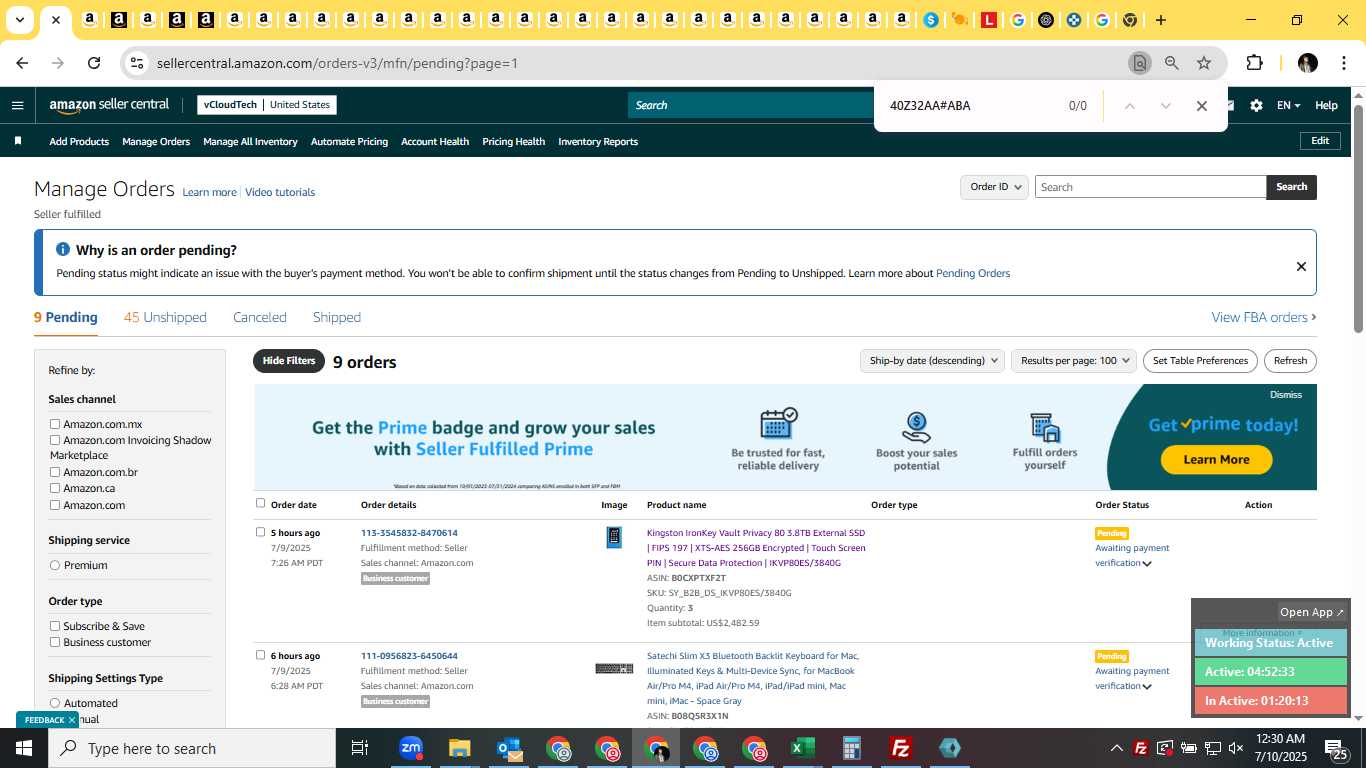Click the Amazon Seller Central logo

[x=109, y=105]
